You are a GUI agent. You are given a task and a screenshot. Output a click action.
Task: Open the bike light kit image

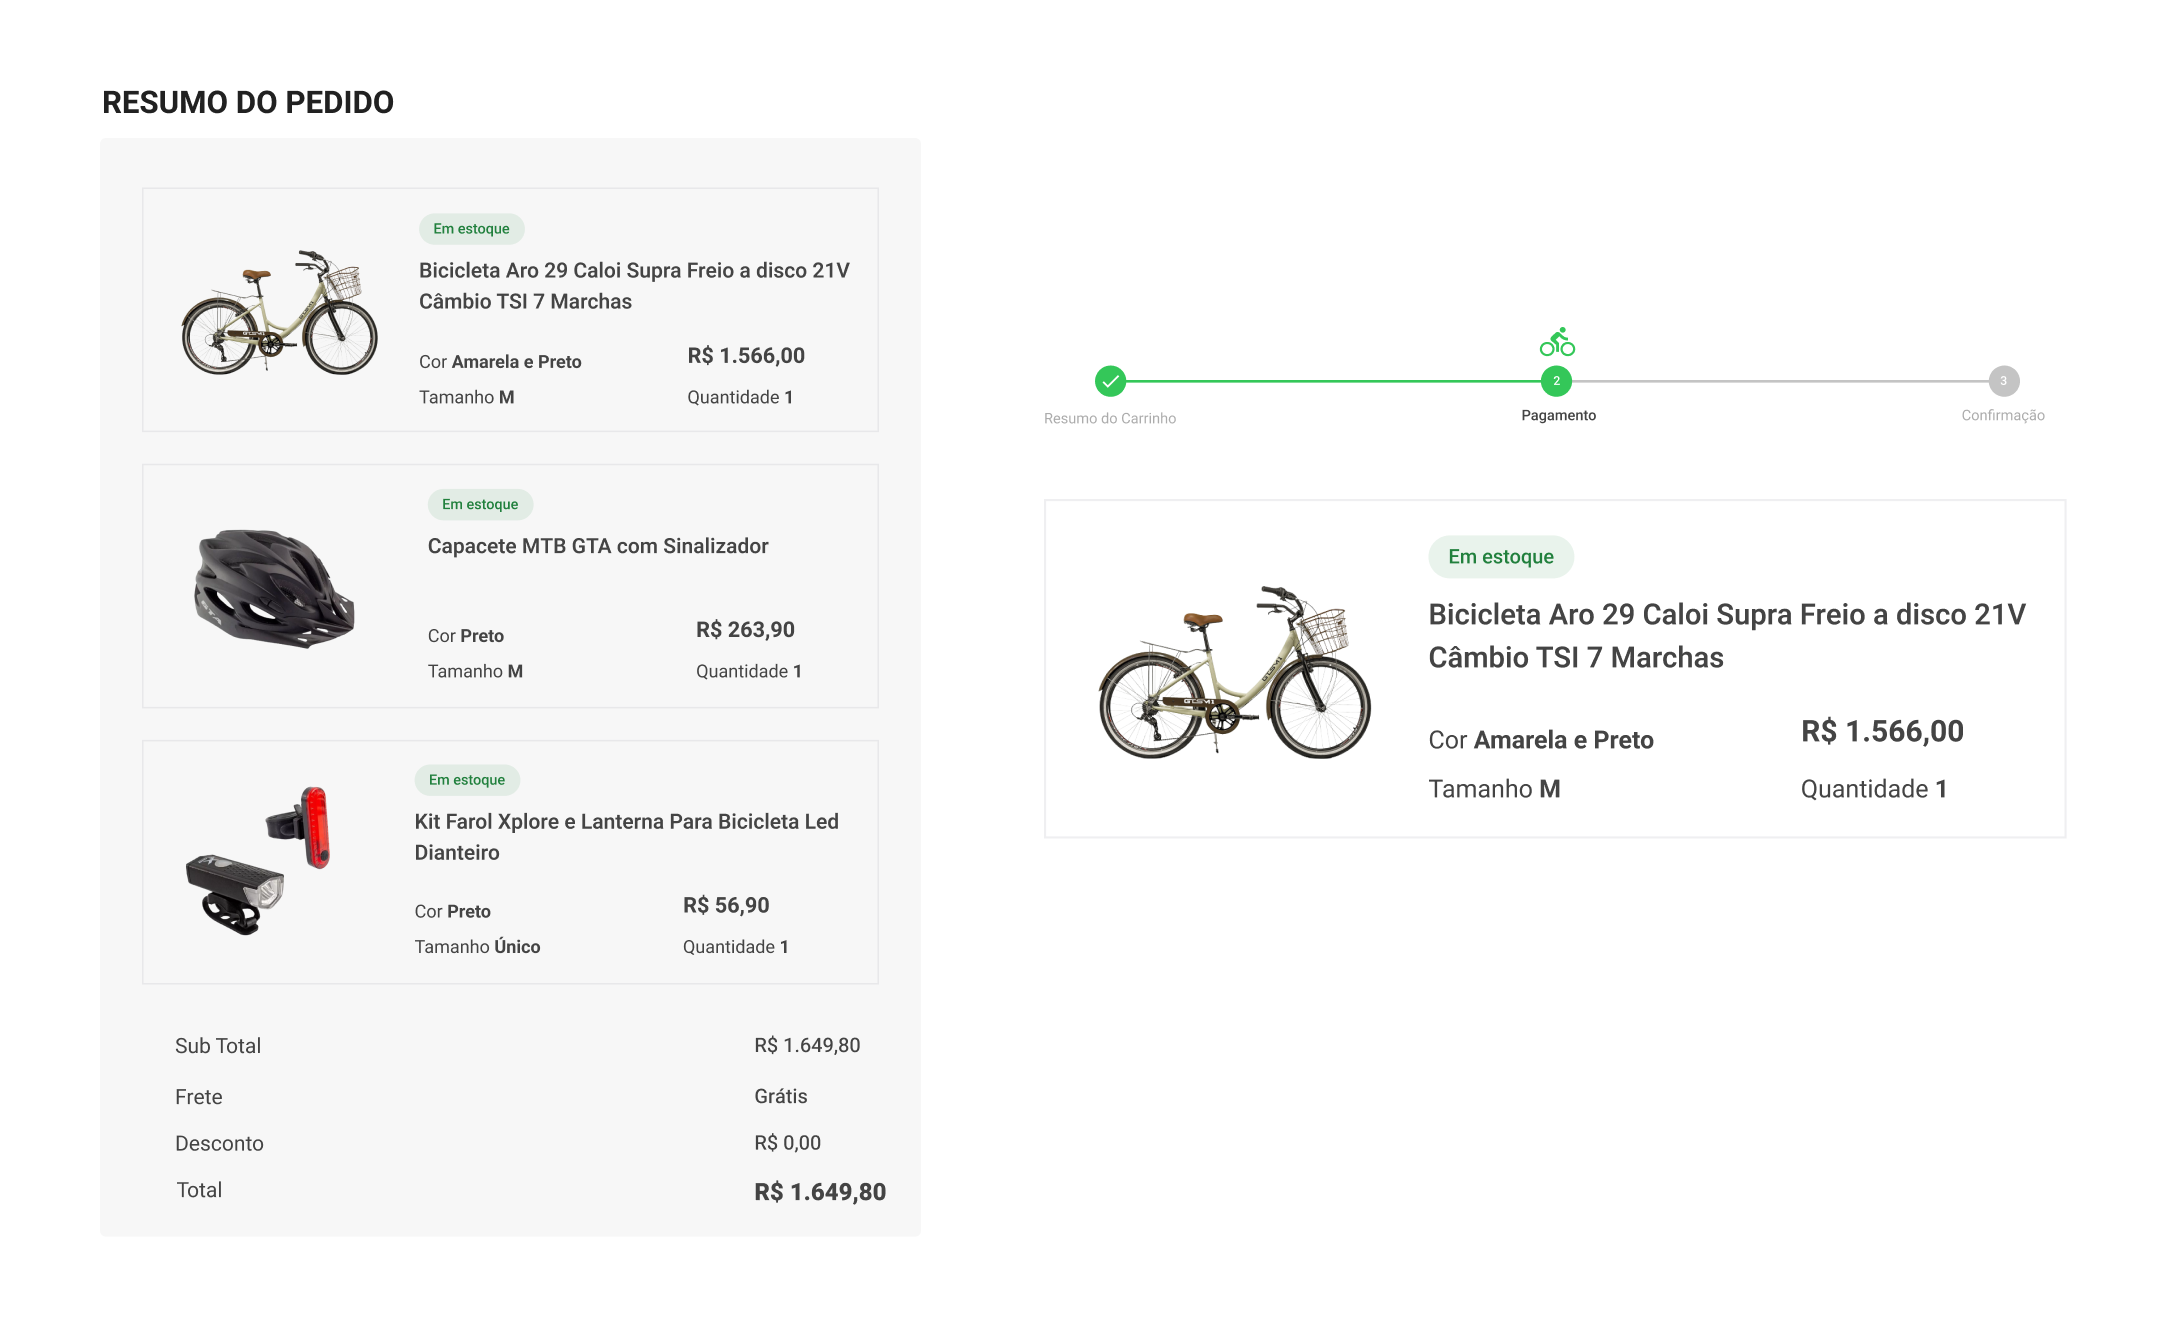click(258, 861)
